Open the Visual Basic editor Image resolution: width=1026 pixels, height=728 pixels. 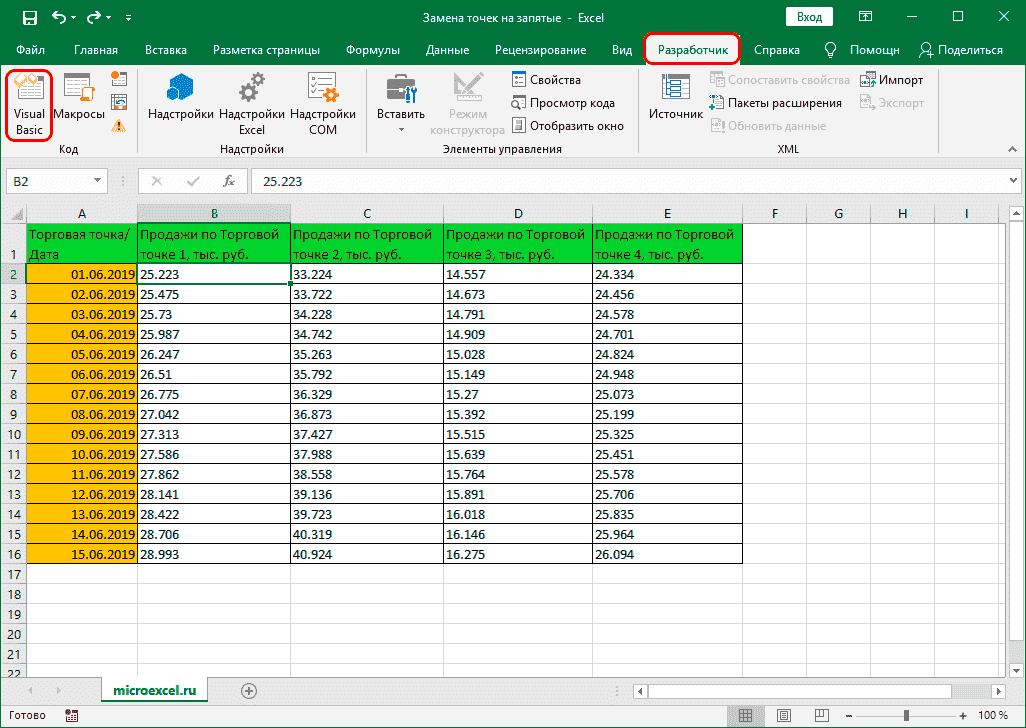[28, 101]
